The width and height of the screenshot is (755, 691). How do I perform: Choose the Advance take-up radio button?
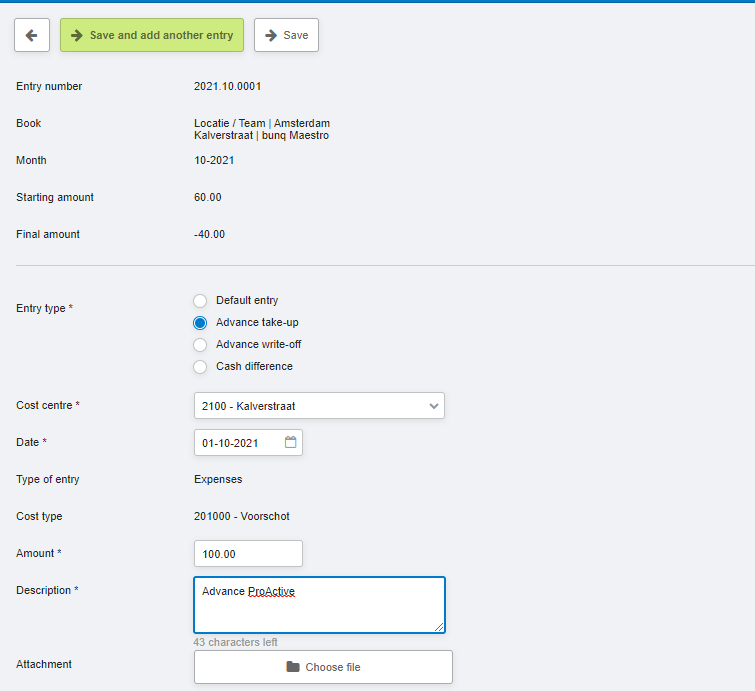(200, 323)
